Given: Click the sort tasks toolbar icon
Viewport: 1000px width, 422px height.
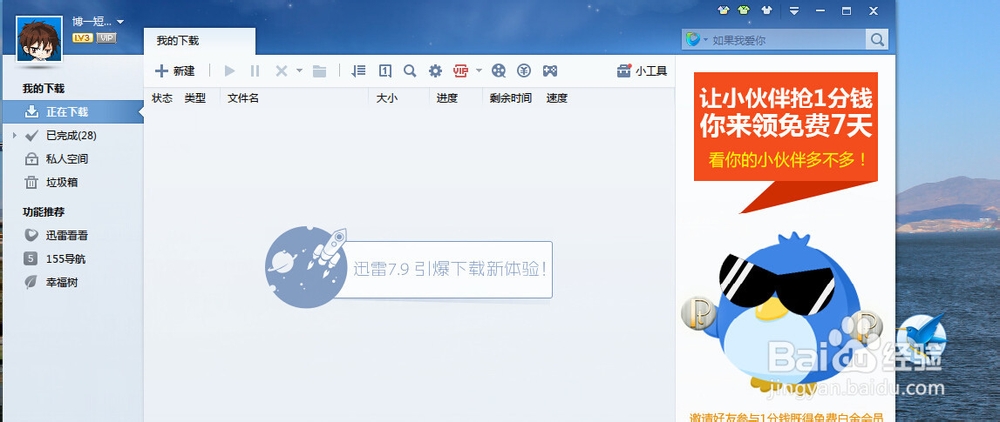Looking at the screenshot, I should [x=358, y=71].
